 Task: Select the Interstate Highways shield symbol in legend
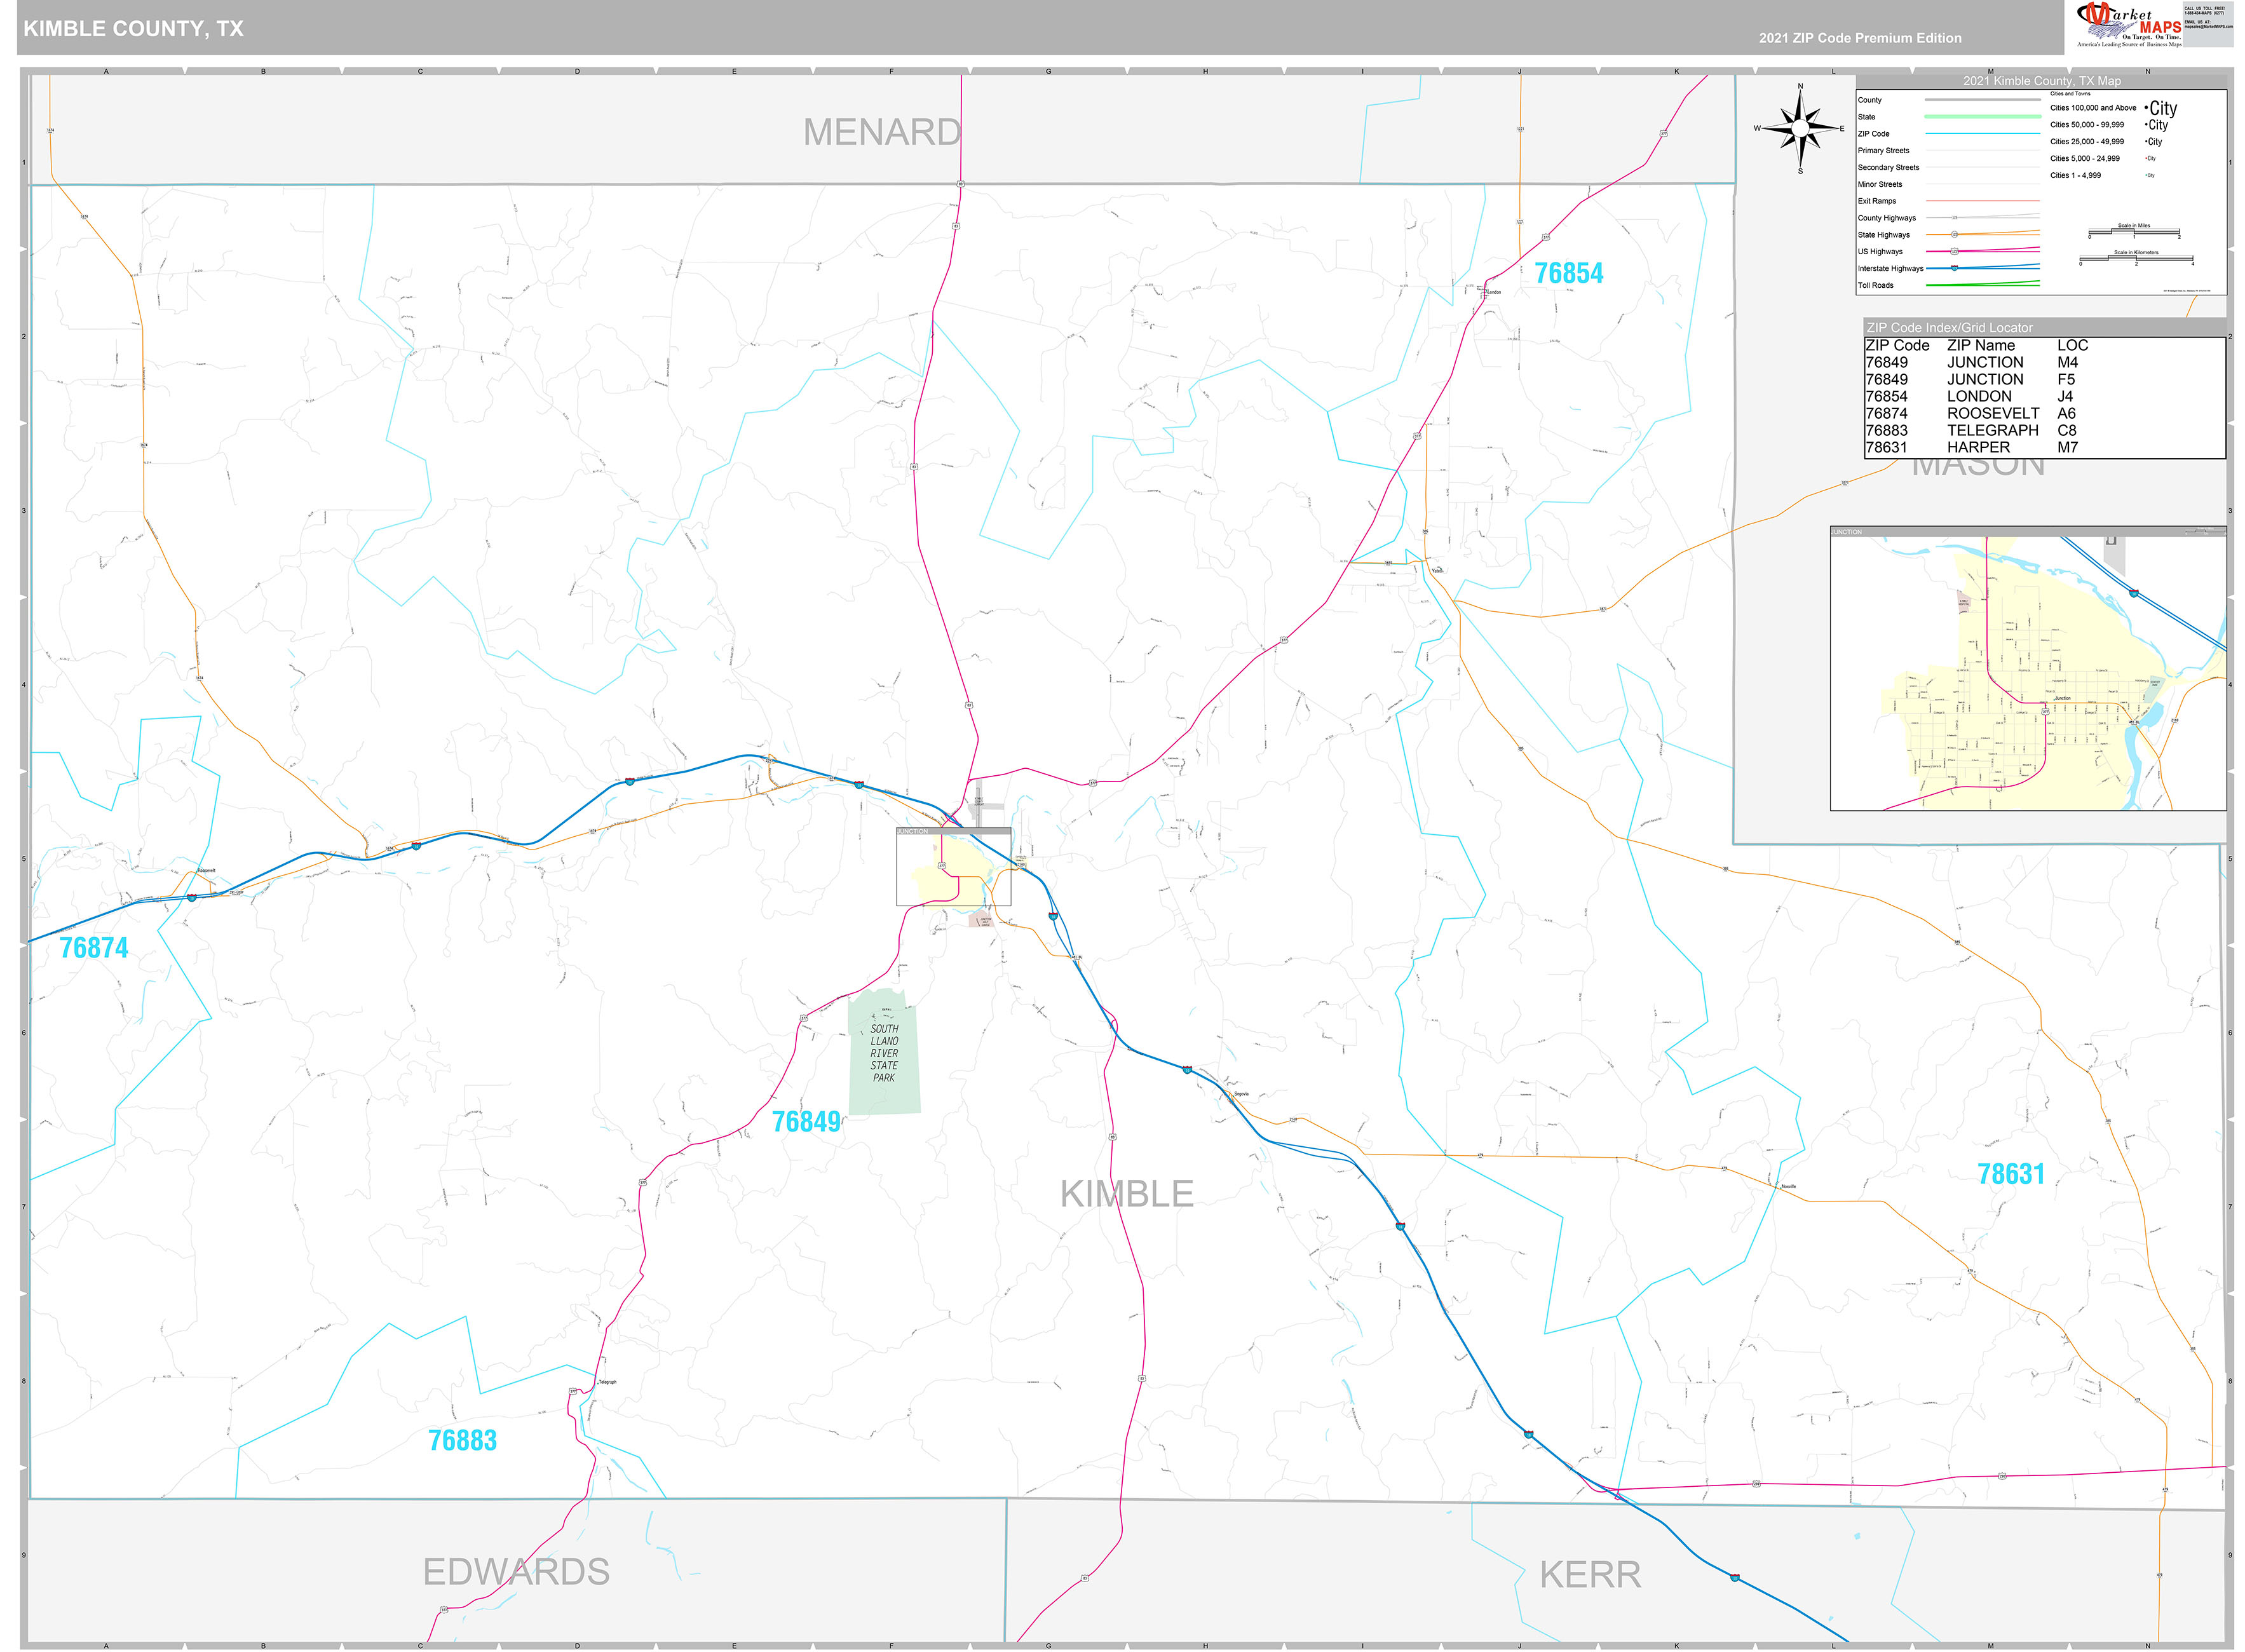click(x=1954, y=268)
